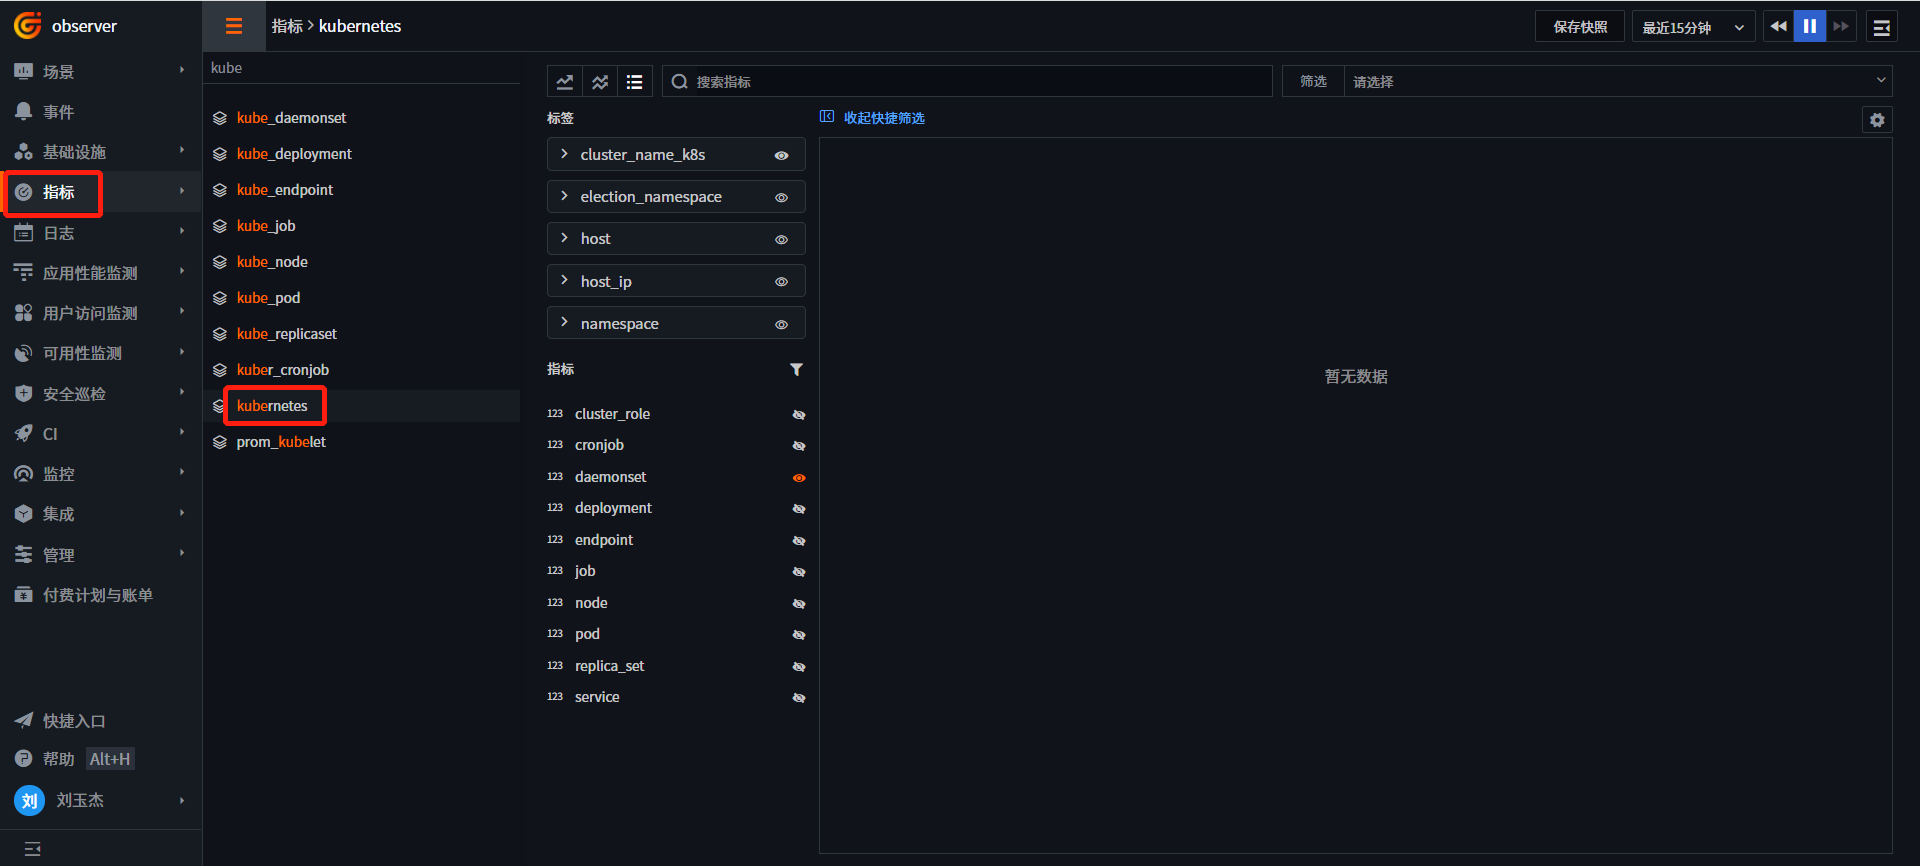Open 付费计划与账单 in the sidebar
Screen dimensions: 1920x866
pos(100,595)
